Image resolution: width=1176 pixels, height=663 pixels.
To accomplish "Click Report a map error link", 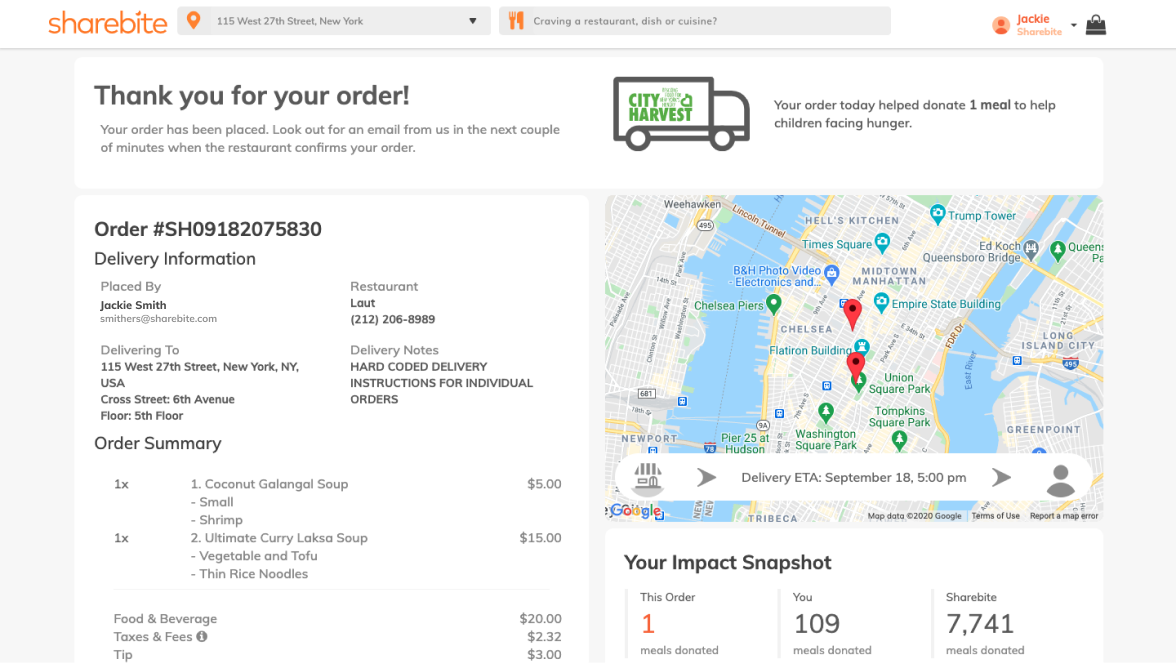I will (x=1063, y=516).
